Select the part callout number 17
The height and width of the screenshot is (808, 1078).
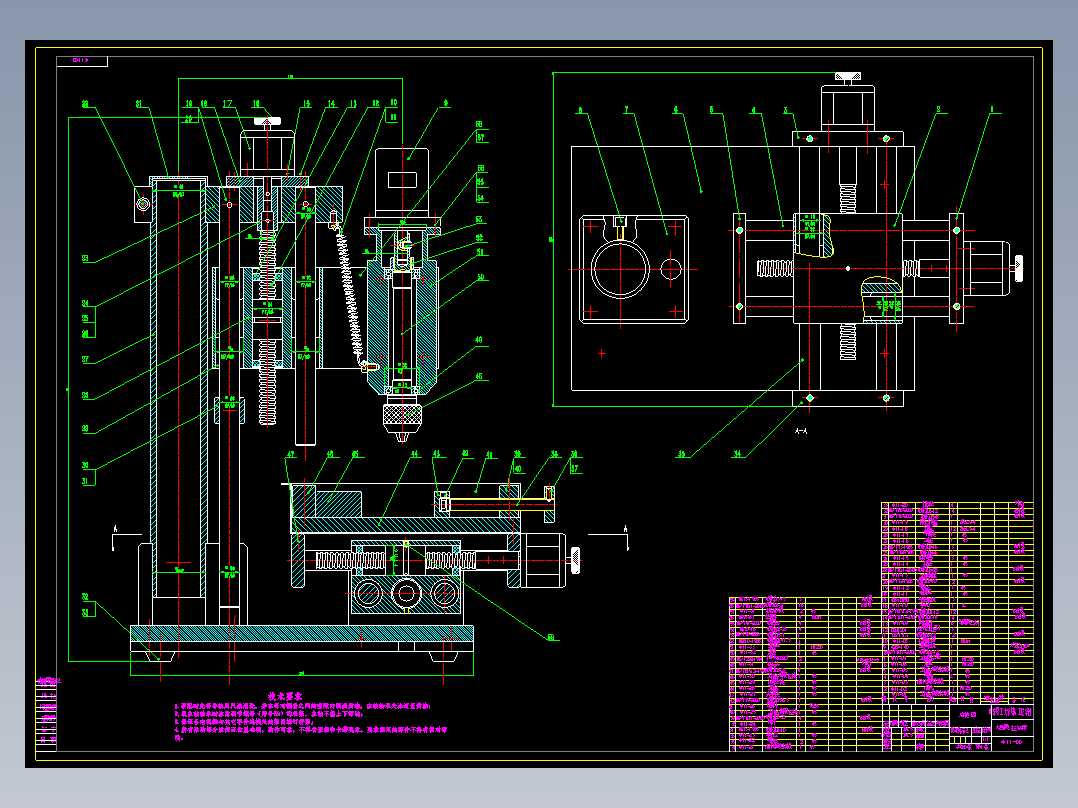click(x=228, y=104)
